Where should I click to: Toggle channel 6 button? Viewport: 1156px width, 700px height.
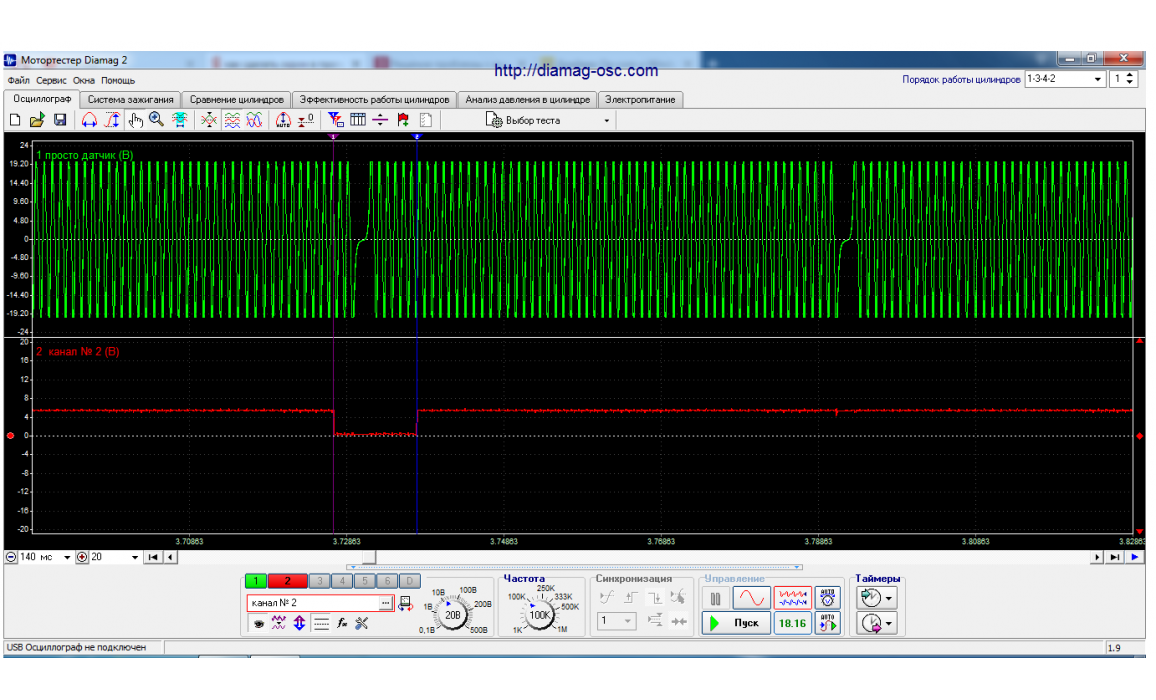(387, 581)
